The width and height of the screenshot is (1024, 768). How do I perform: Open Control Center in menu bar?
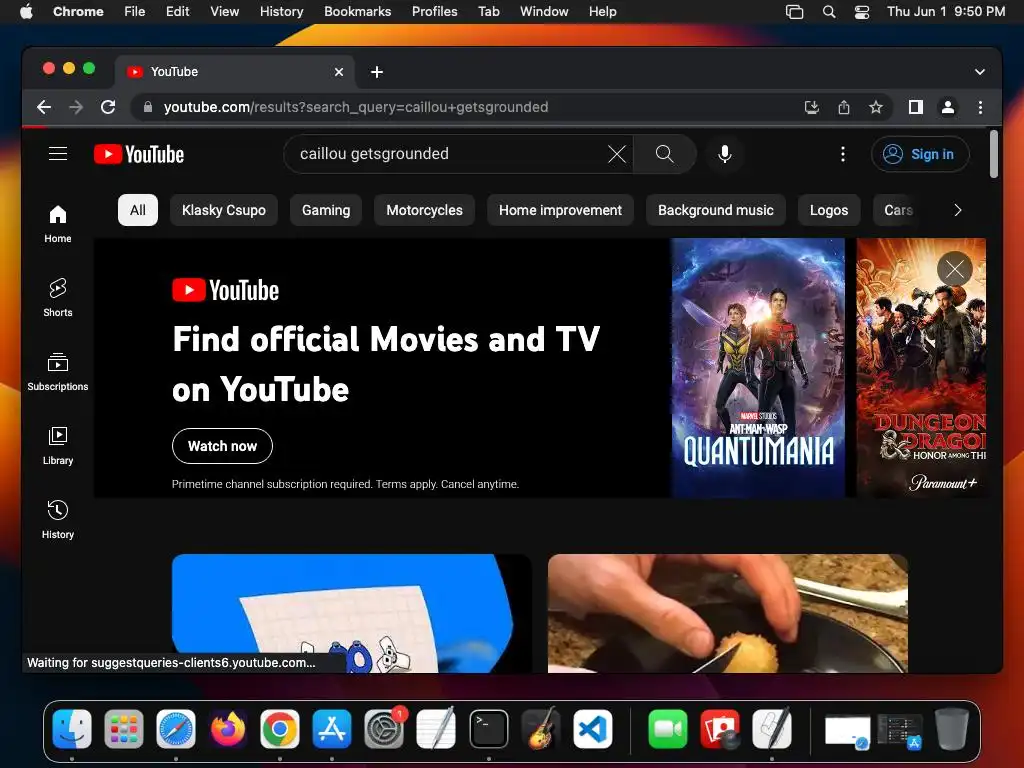[x=861, y=11]
